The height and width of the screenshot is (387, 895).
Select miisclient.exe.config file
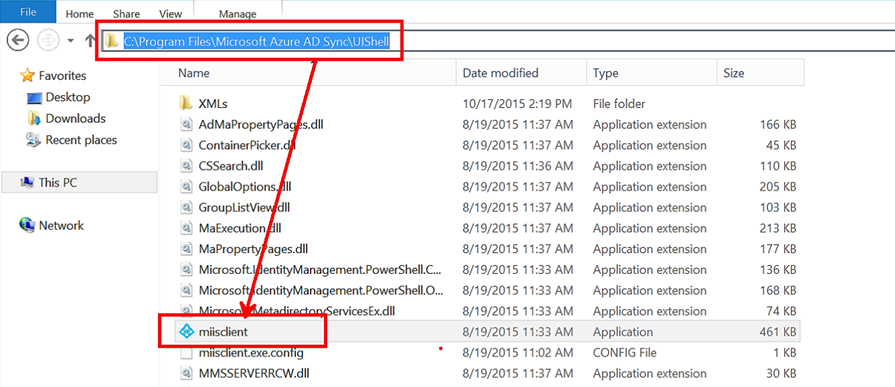click(251, 353)
